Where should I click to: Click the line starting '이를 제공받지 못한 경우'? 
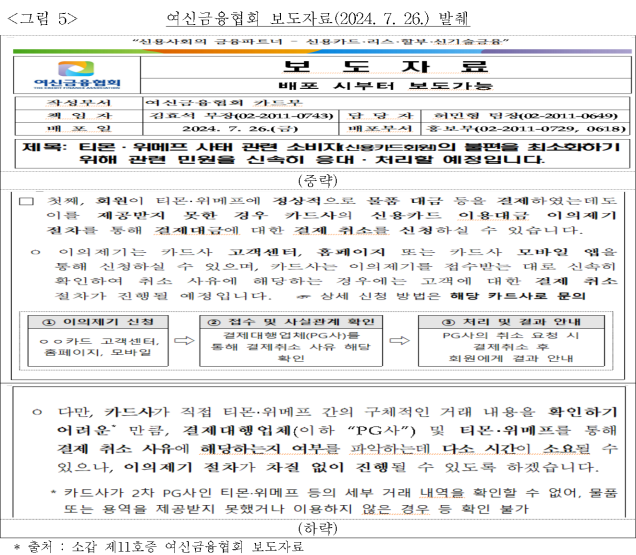coord(331,215)
